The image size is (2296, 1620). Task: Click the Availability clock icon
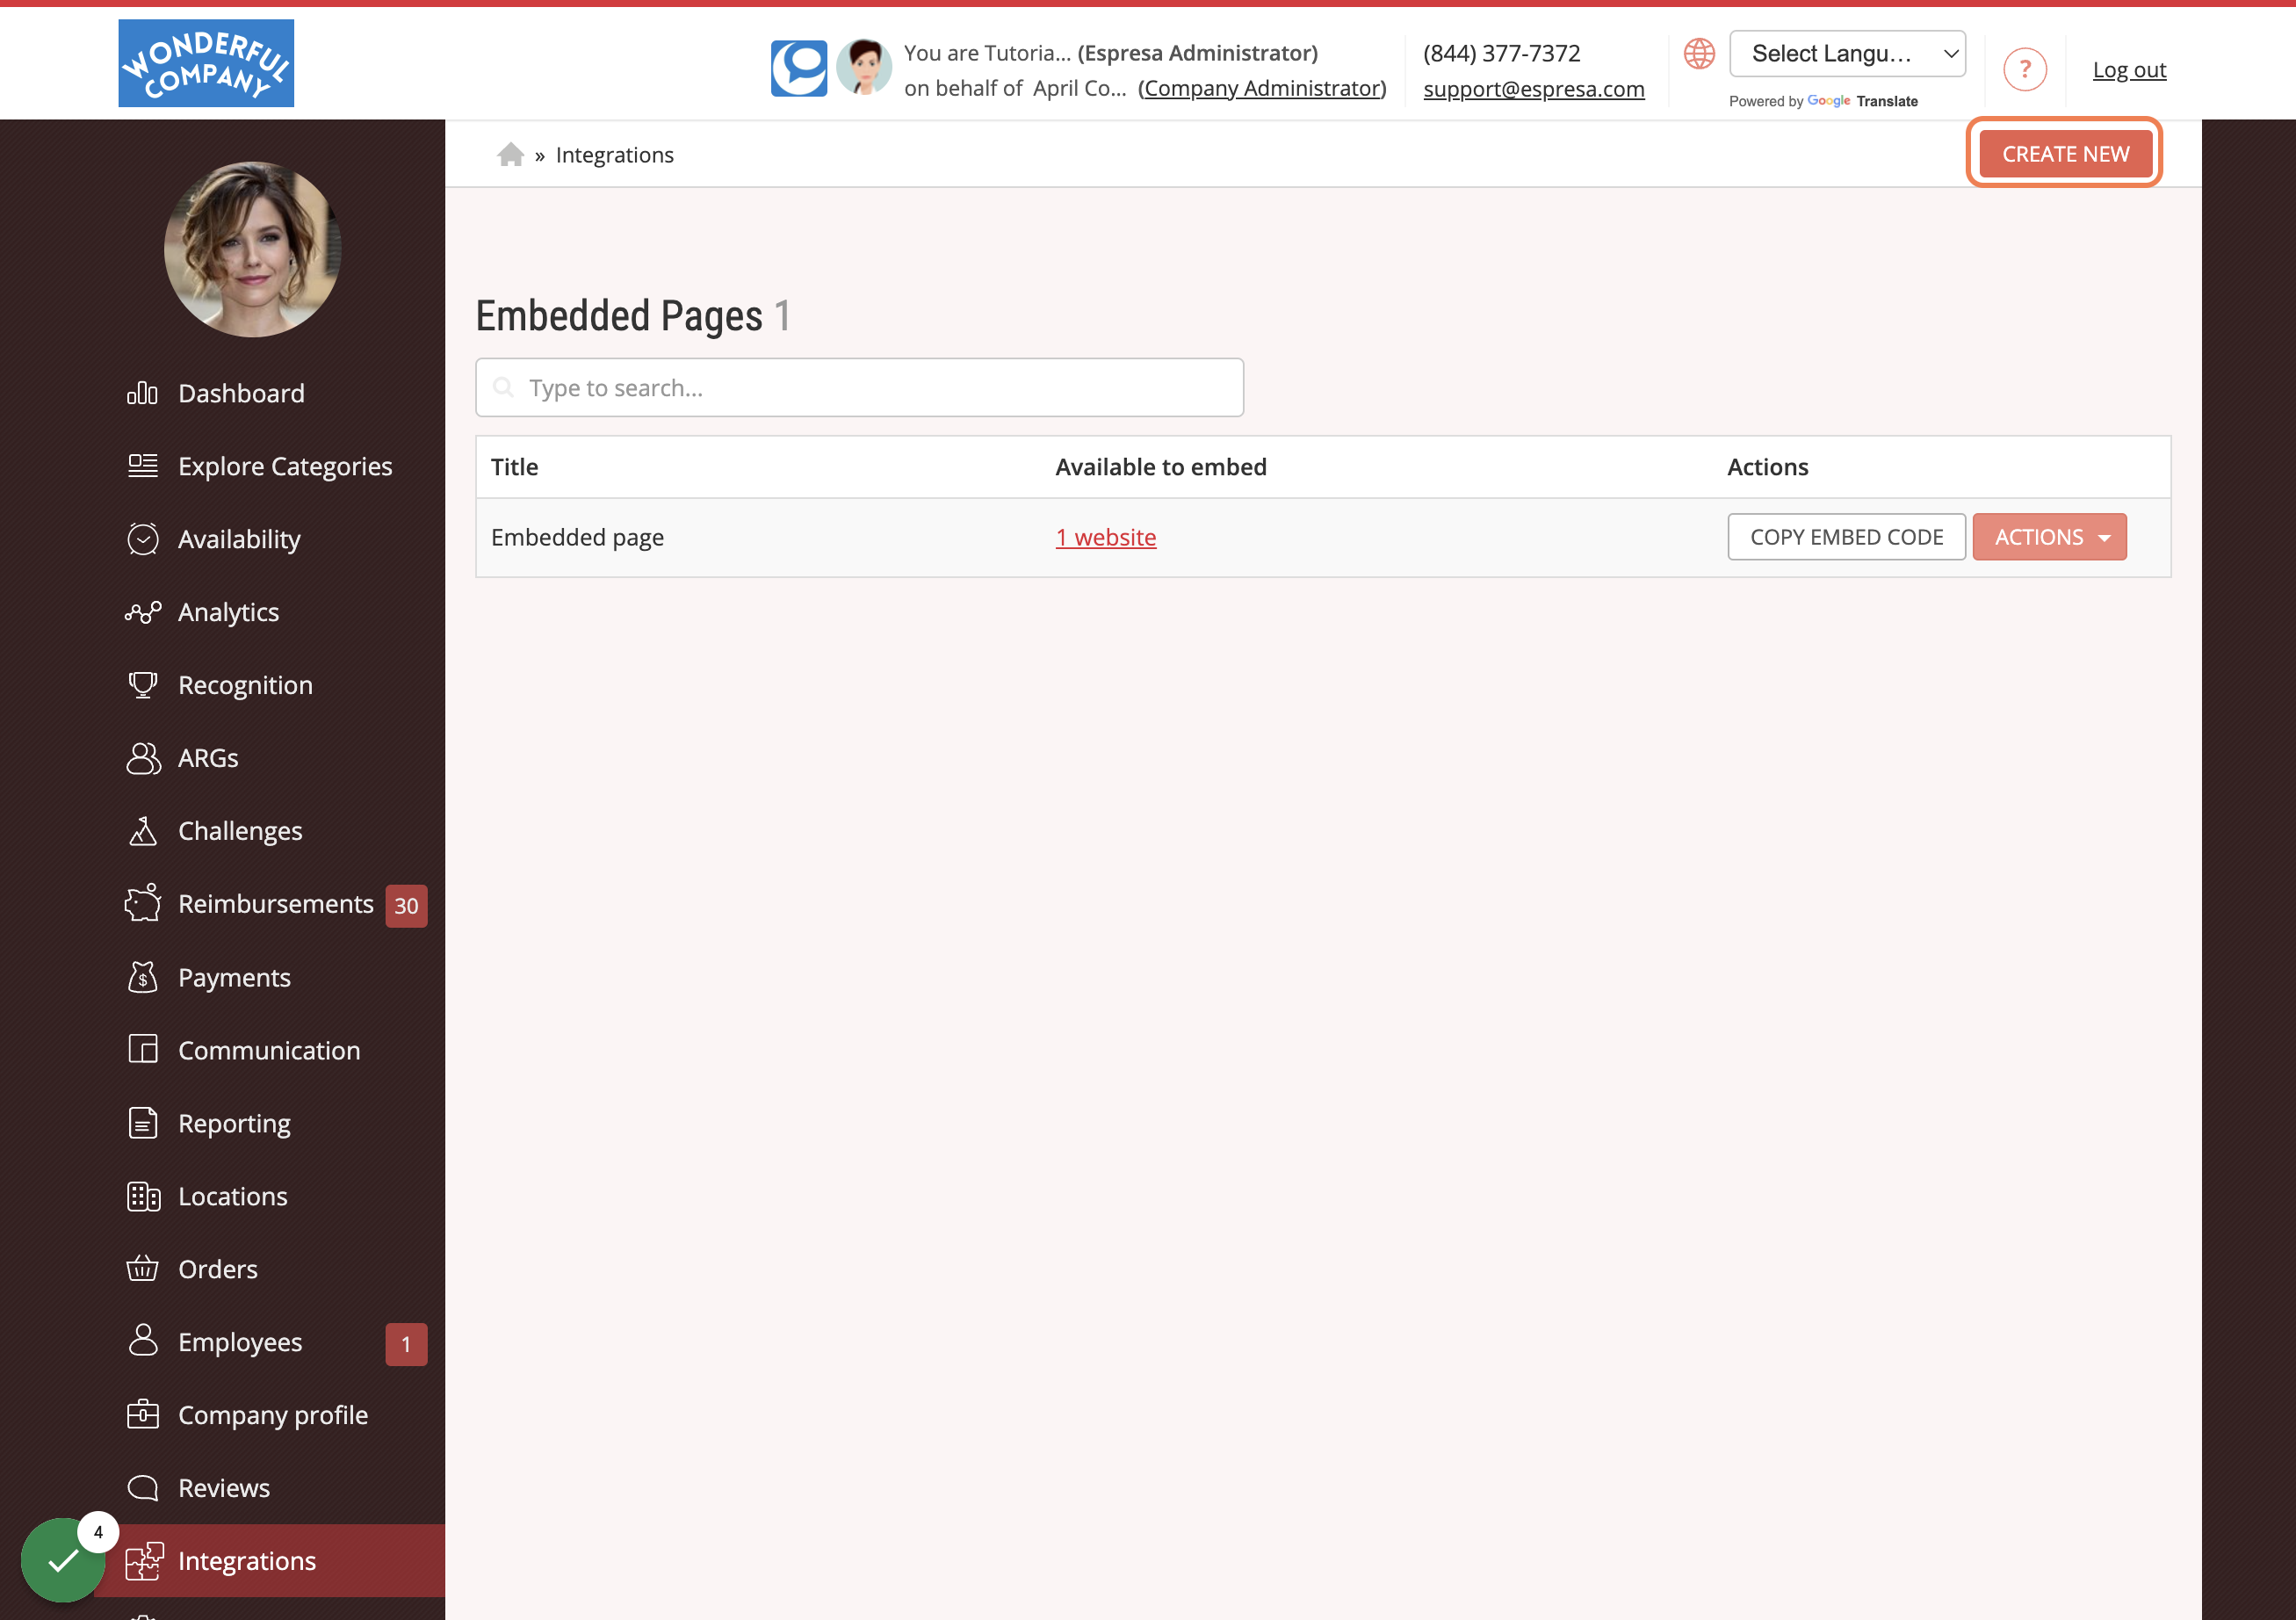(142, 539)
